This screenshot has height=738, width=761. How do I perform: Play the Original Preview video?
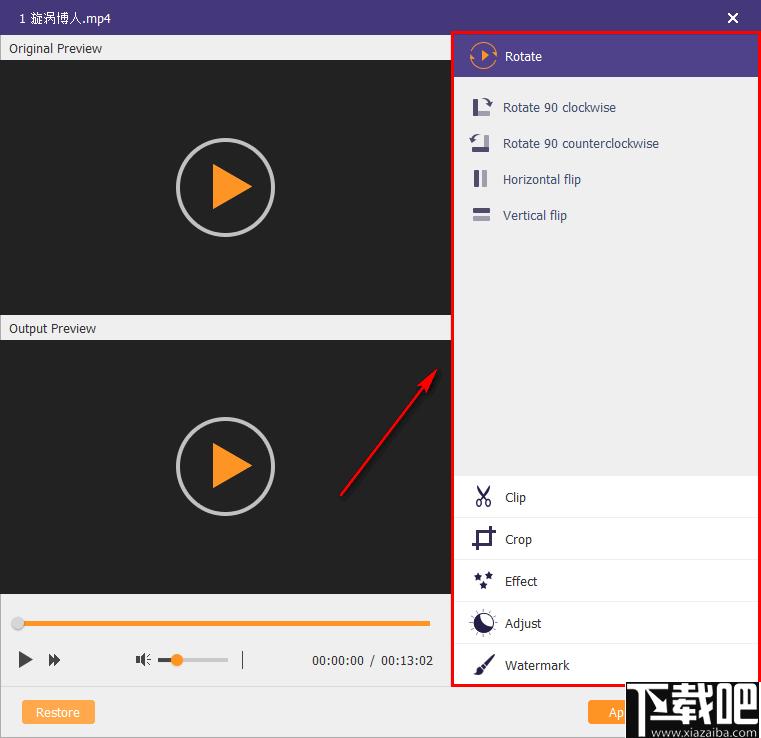coord(225,187)
